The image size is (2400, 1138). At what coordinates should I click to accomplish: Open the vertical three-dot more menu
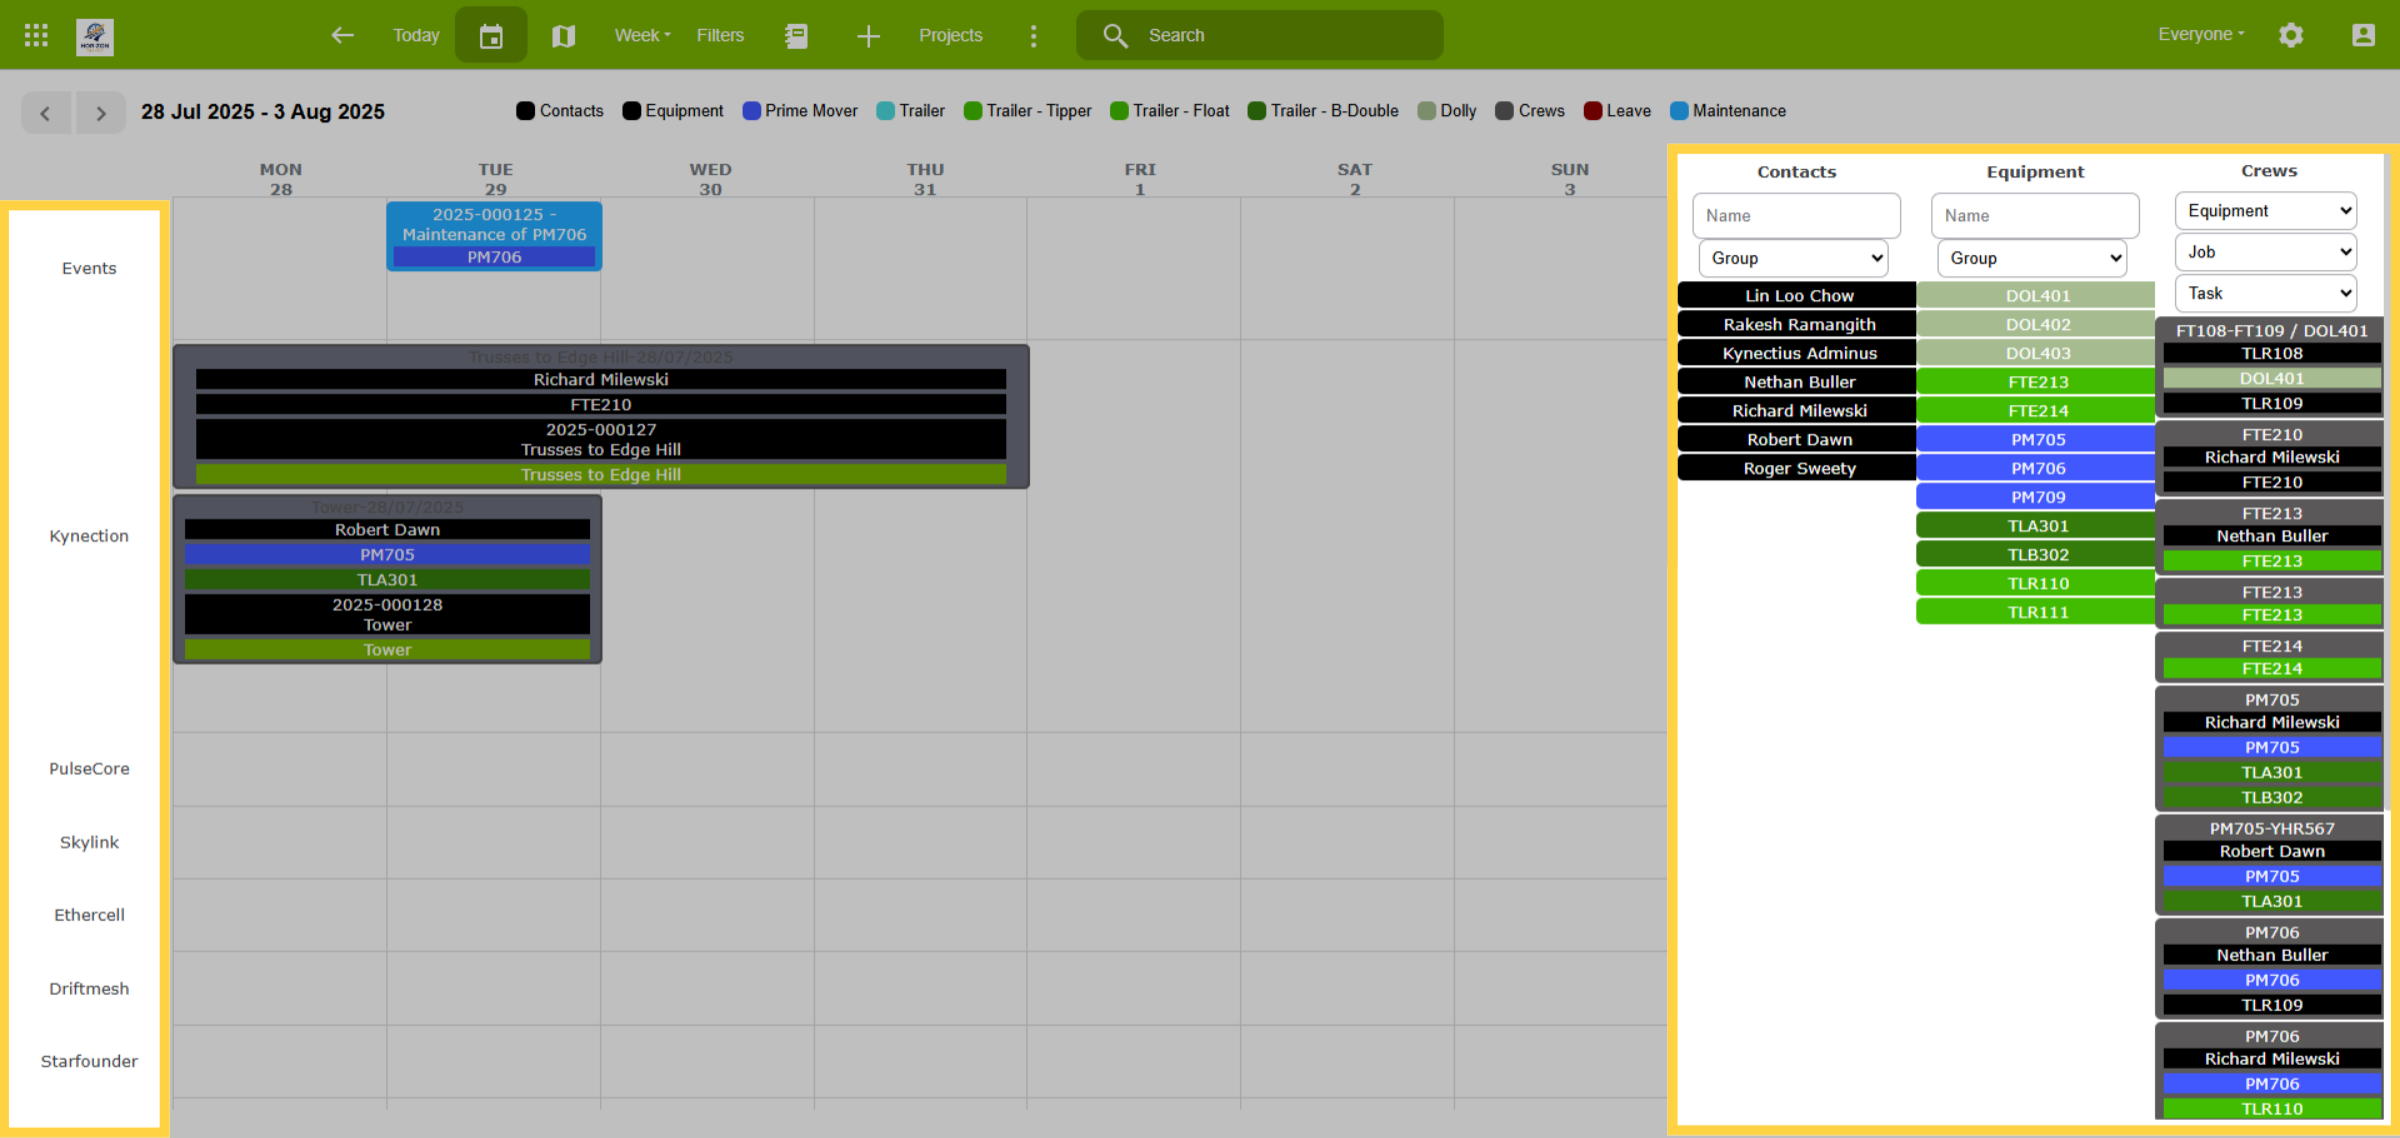click(x=1033, y=35)
